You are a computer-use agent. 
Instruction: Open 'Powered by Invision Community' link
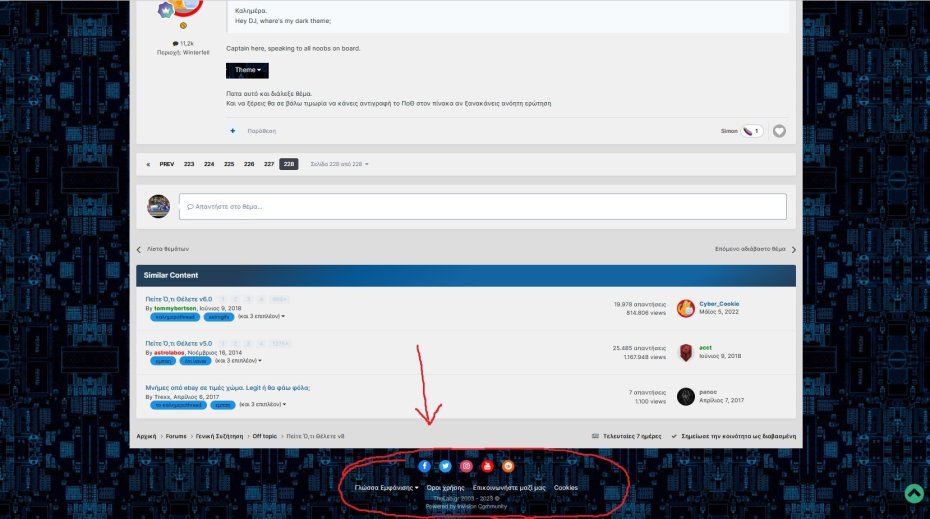(x=466, y=507)
